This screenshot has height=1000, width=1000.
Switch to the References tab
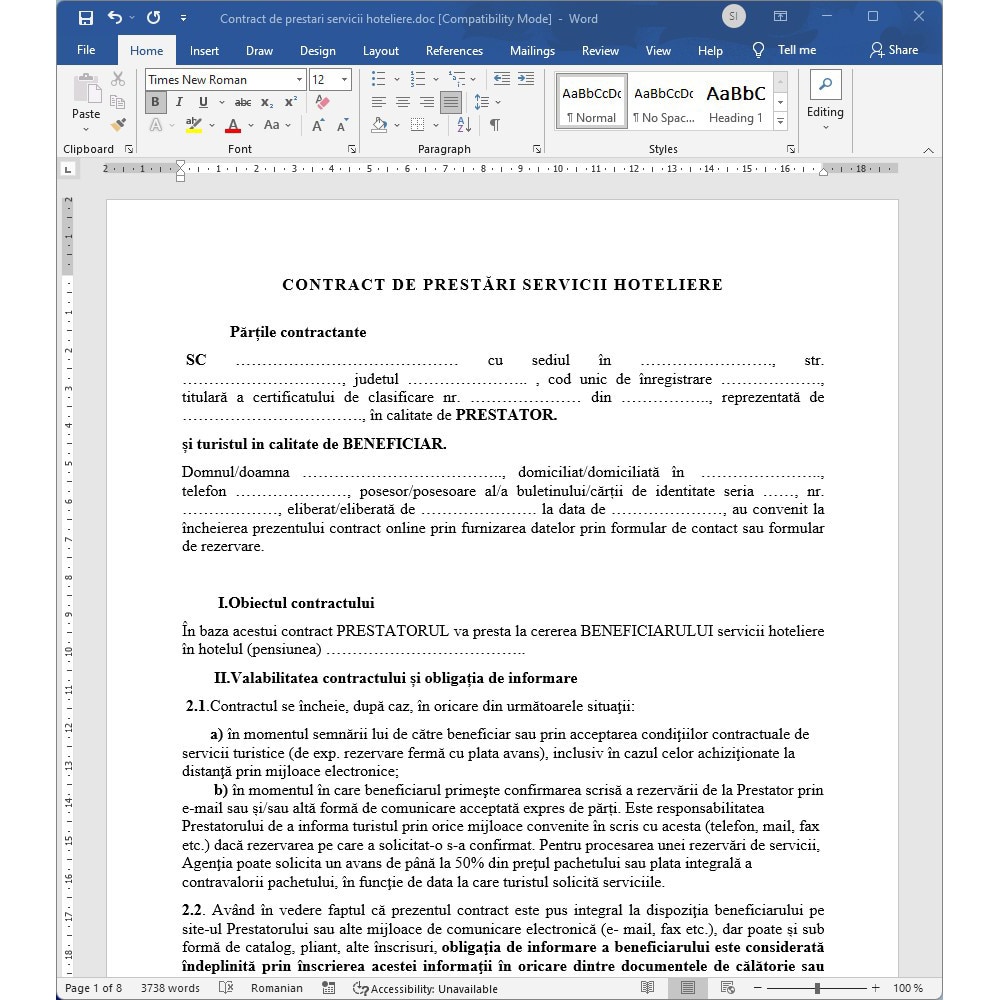(454, 51)
